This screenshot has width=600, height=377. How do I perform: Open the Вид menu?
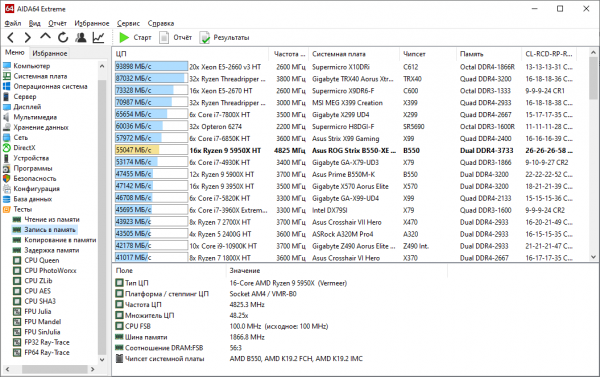coord(34,23)
